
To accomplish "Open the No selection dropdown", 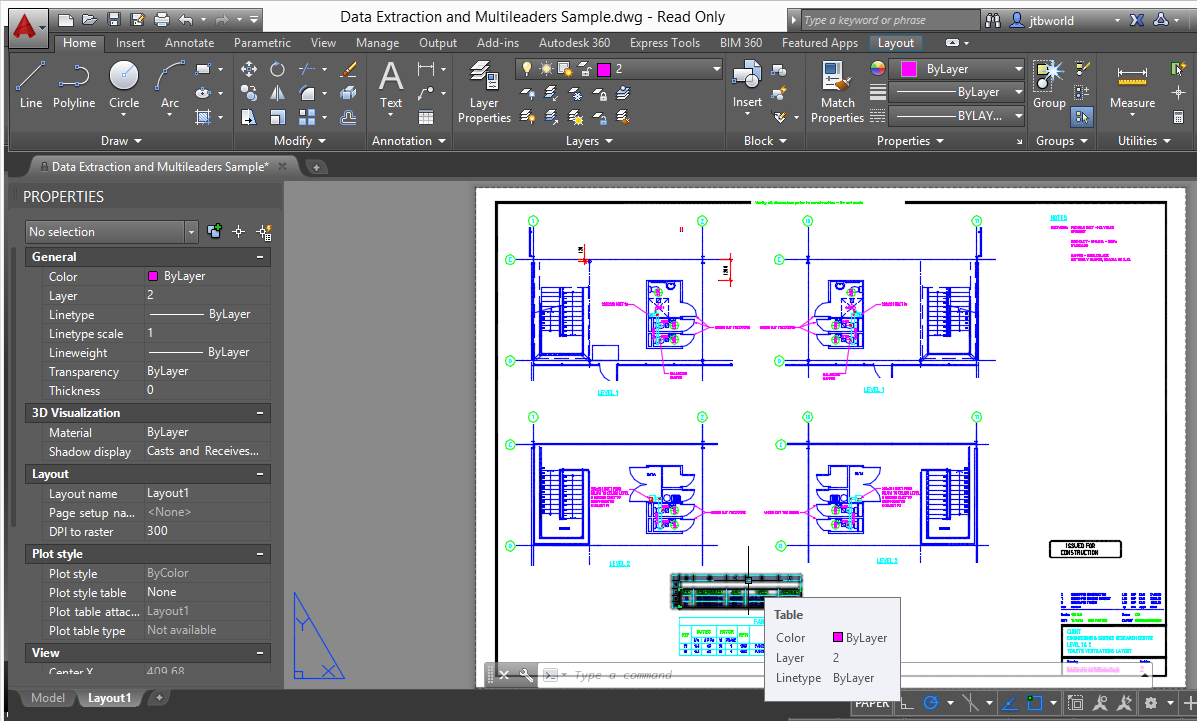I will (x=111, y=231).
